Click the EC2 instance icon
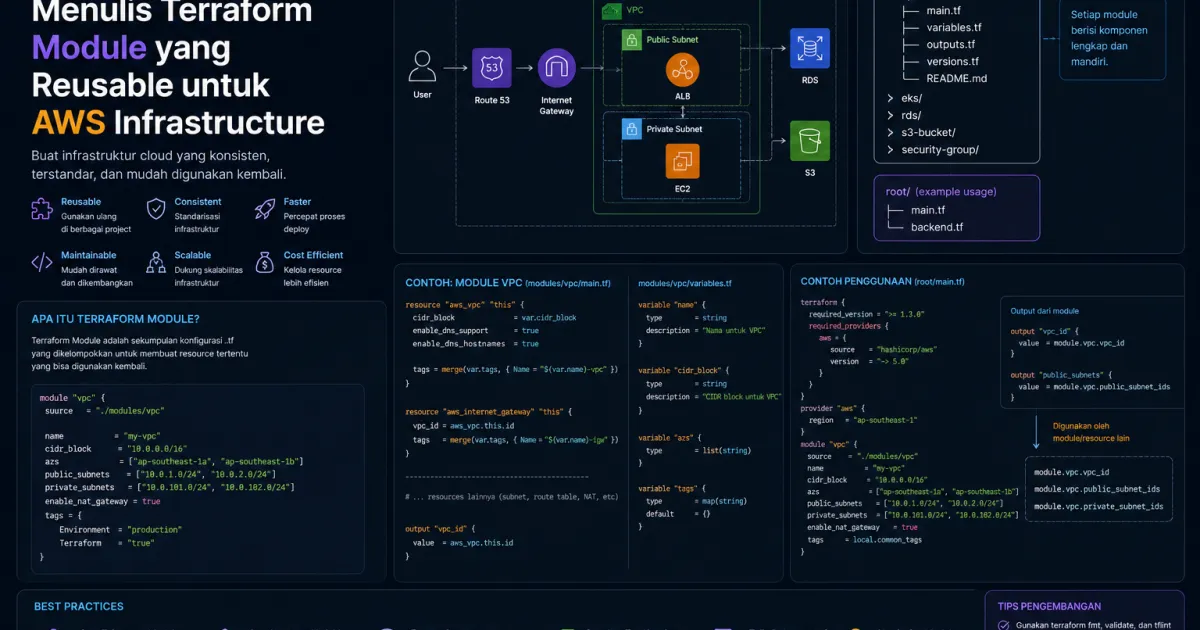The image size is (1200, 630). click(683, 160)
